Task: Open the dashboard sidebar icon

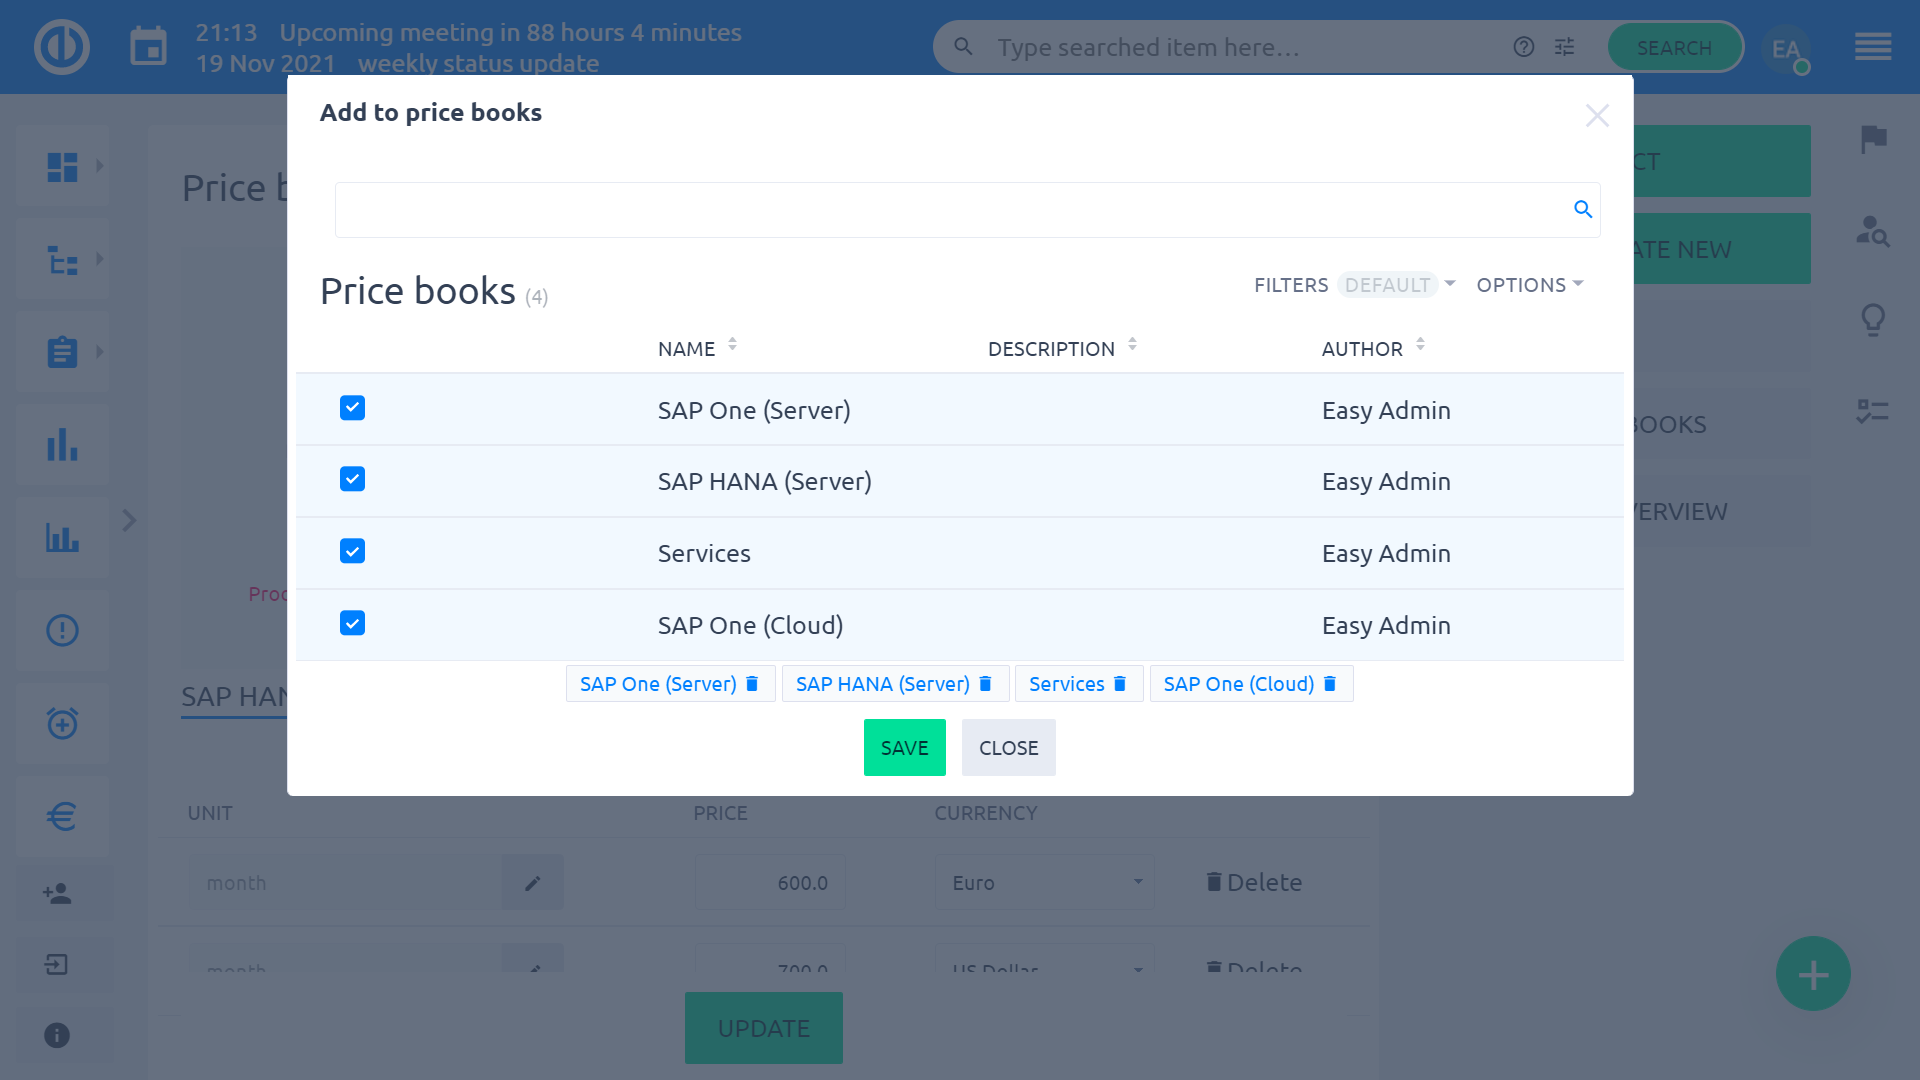Action: pyautogui.click(x=62, y=167)
